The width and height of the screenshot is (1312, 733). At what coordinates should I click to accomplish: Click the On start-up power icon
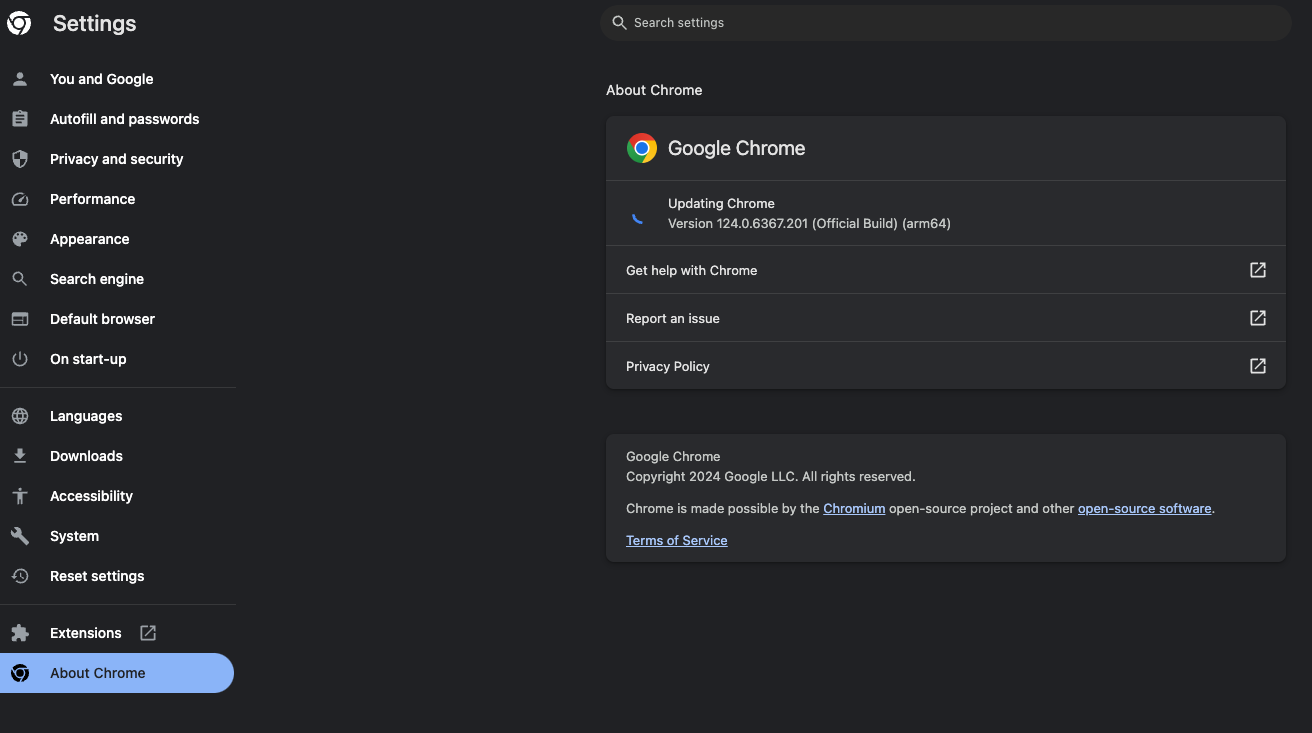pyautogui.click(x=20, y=359)
